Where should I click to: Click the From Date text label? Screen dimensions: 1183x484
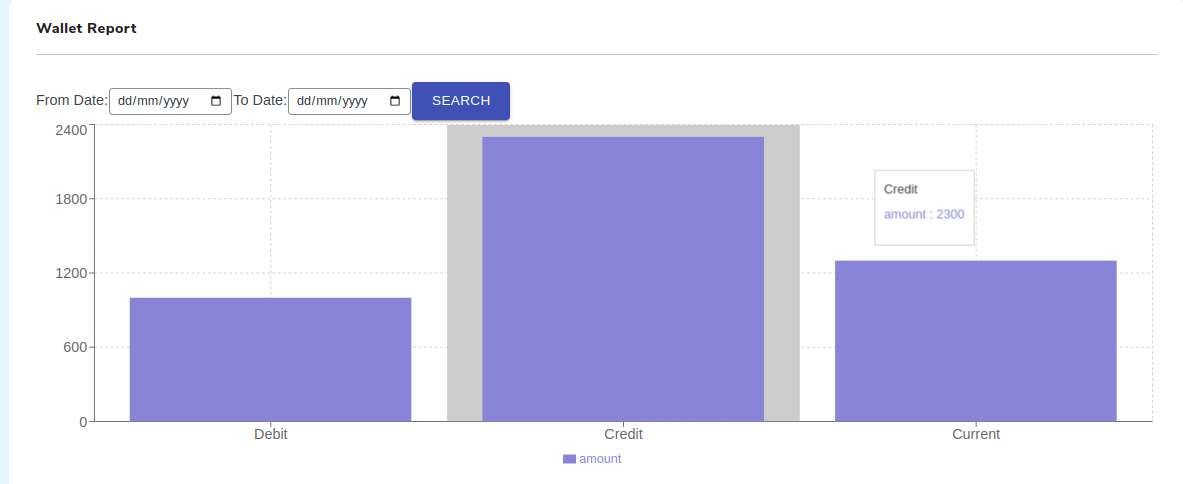click(71, 100)
